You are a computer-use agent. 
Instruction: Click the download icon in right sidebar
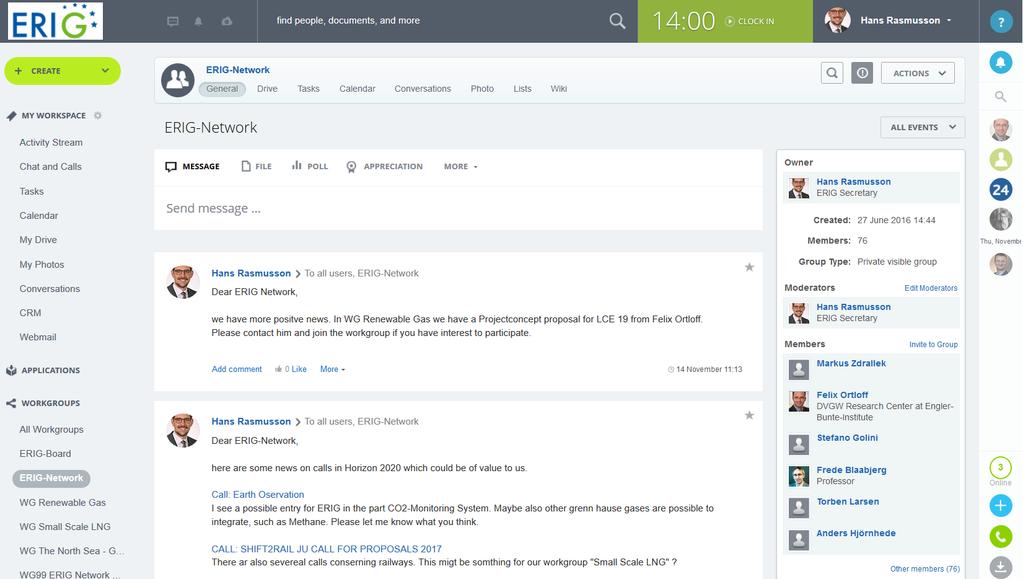1001,567
